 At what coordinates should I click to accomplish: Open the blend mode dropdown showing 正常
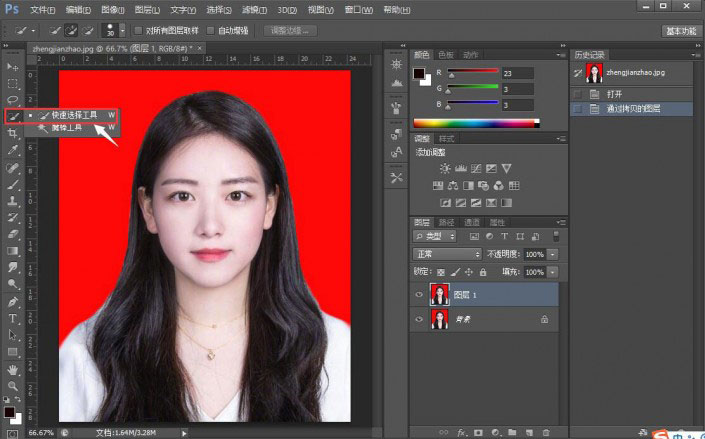point(447,254)
